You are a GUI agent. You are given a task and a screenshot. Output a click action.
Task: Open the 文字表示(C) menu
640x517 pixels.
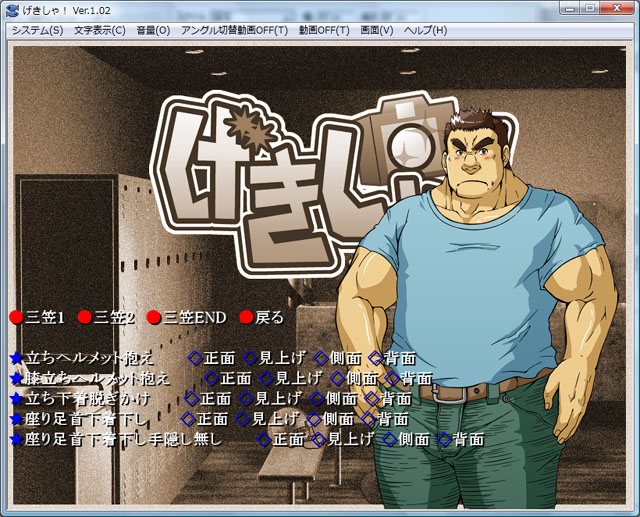[x=100, y=31]
